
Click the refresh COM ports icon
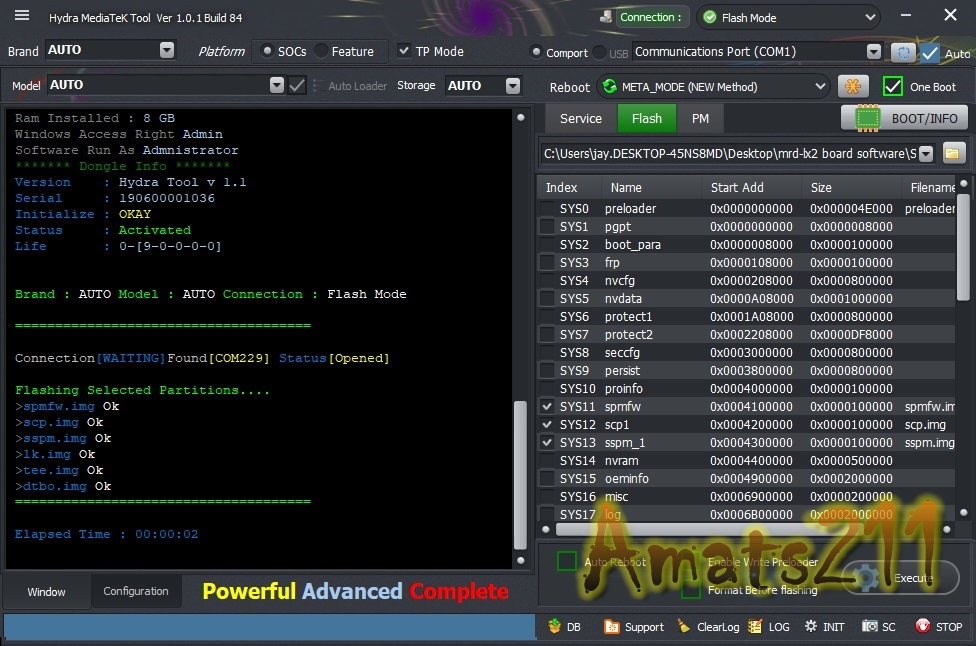pos(903,53)
